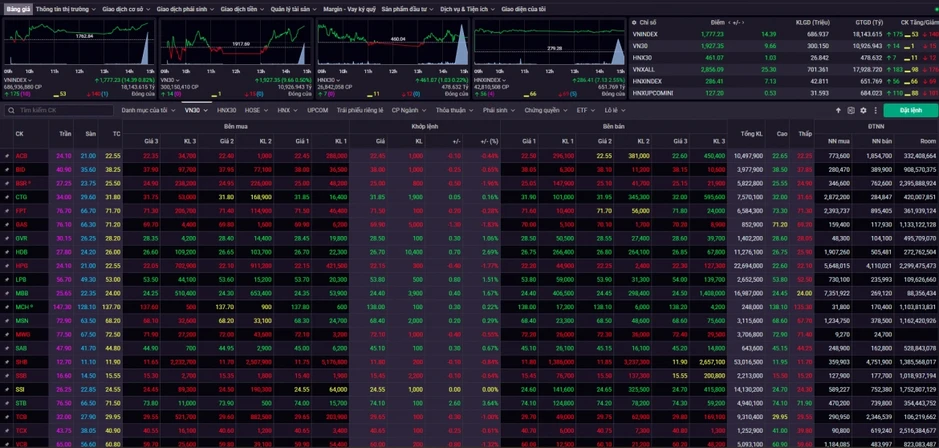
Task: Open Danh mục của tôi dropdown
Action: coord(149,111)
